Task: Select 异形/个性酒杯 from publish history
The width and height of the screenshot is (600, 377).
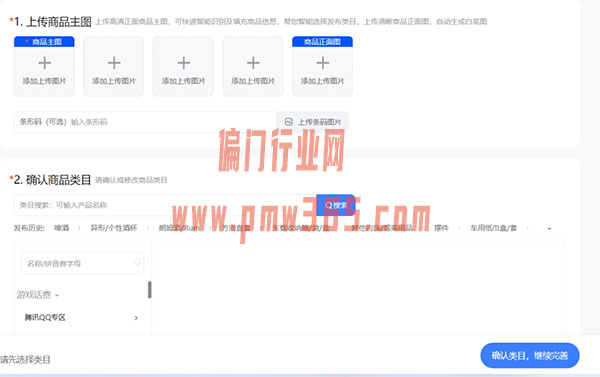Action: pyautogui.click(x=114, y=228)
